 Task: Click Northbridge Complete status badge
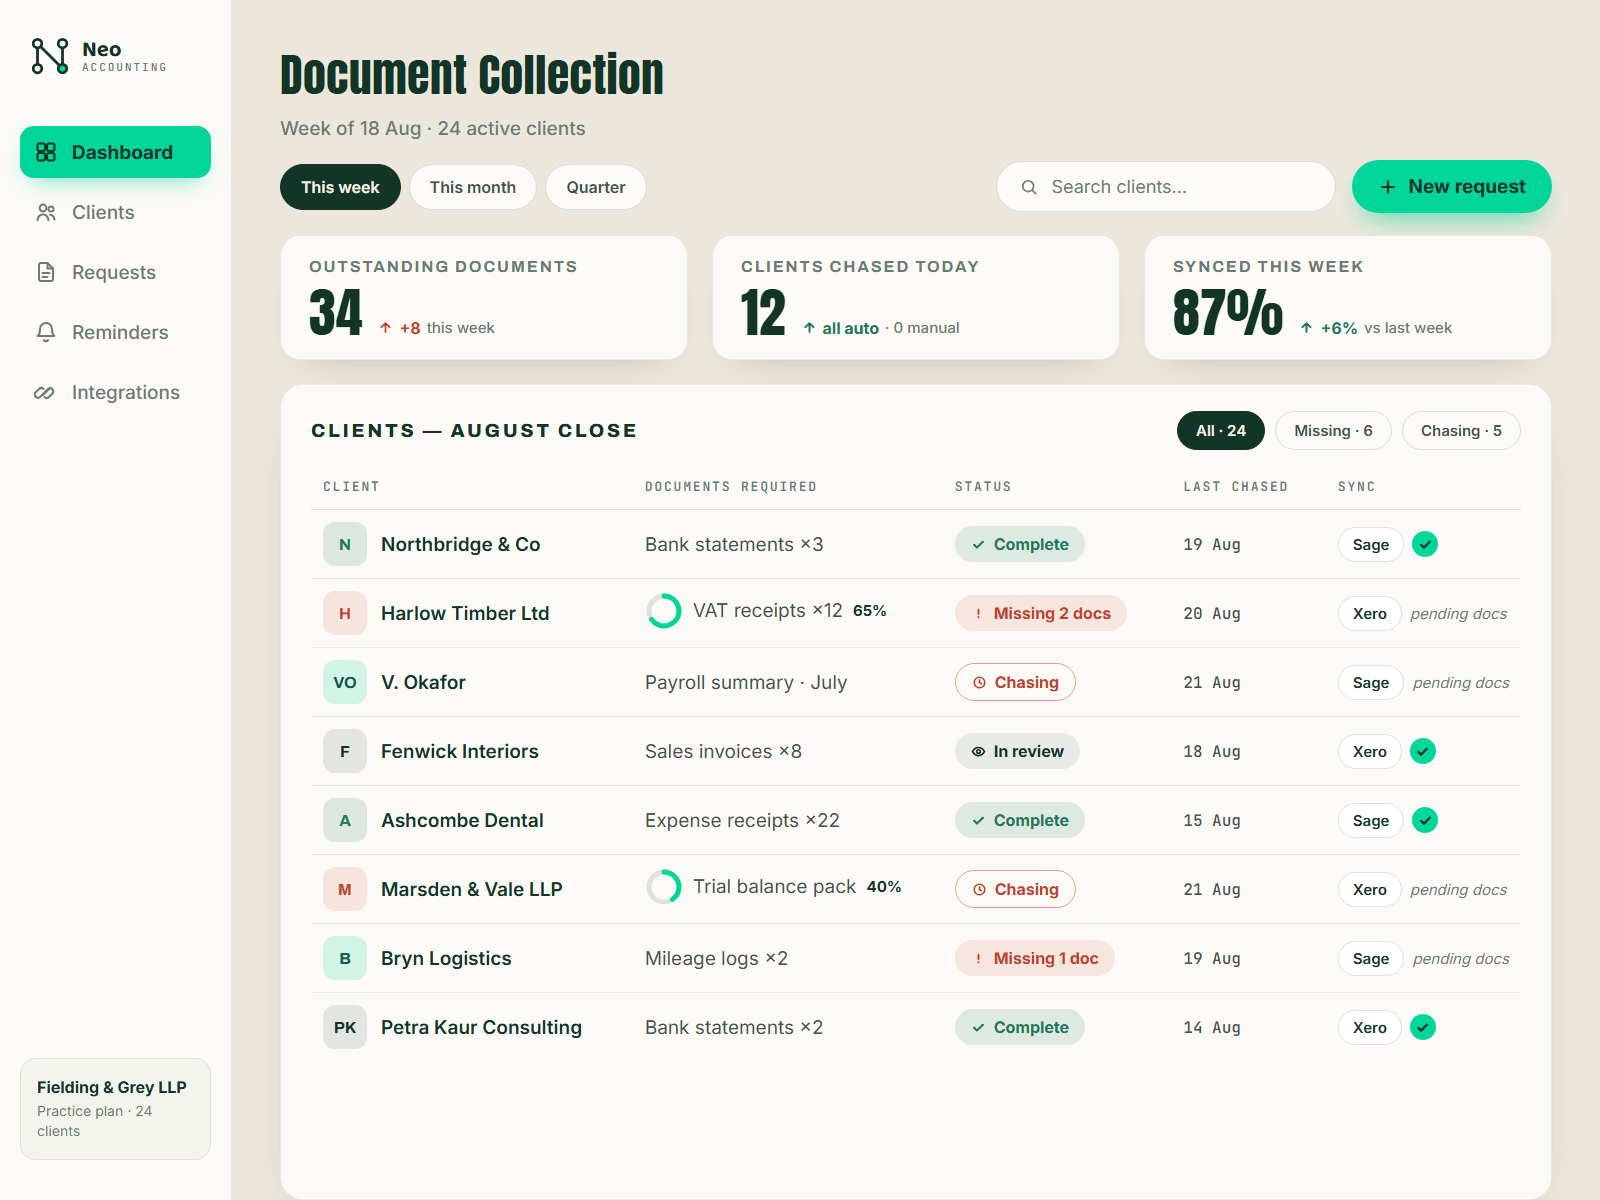click(1020, 544)
